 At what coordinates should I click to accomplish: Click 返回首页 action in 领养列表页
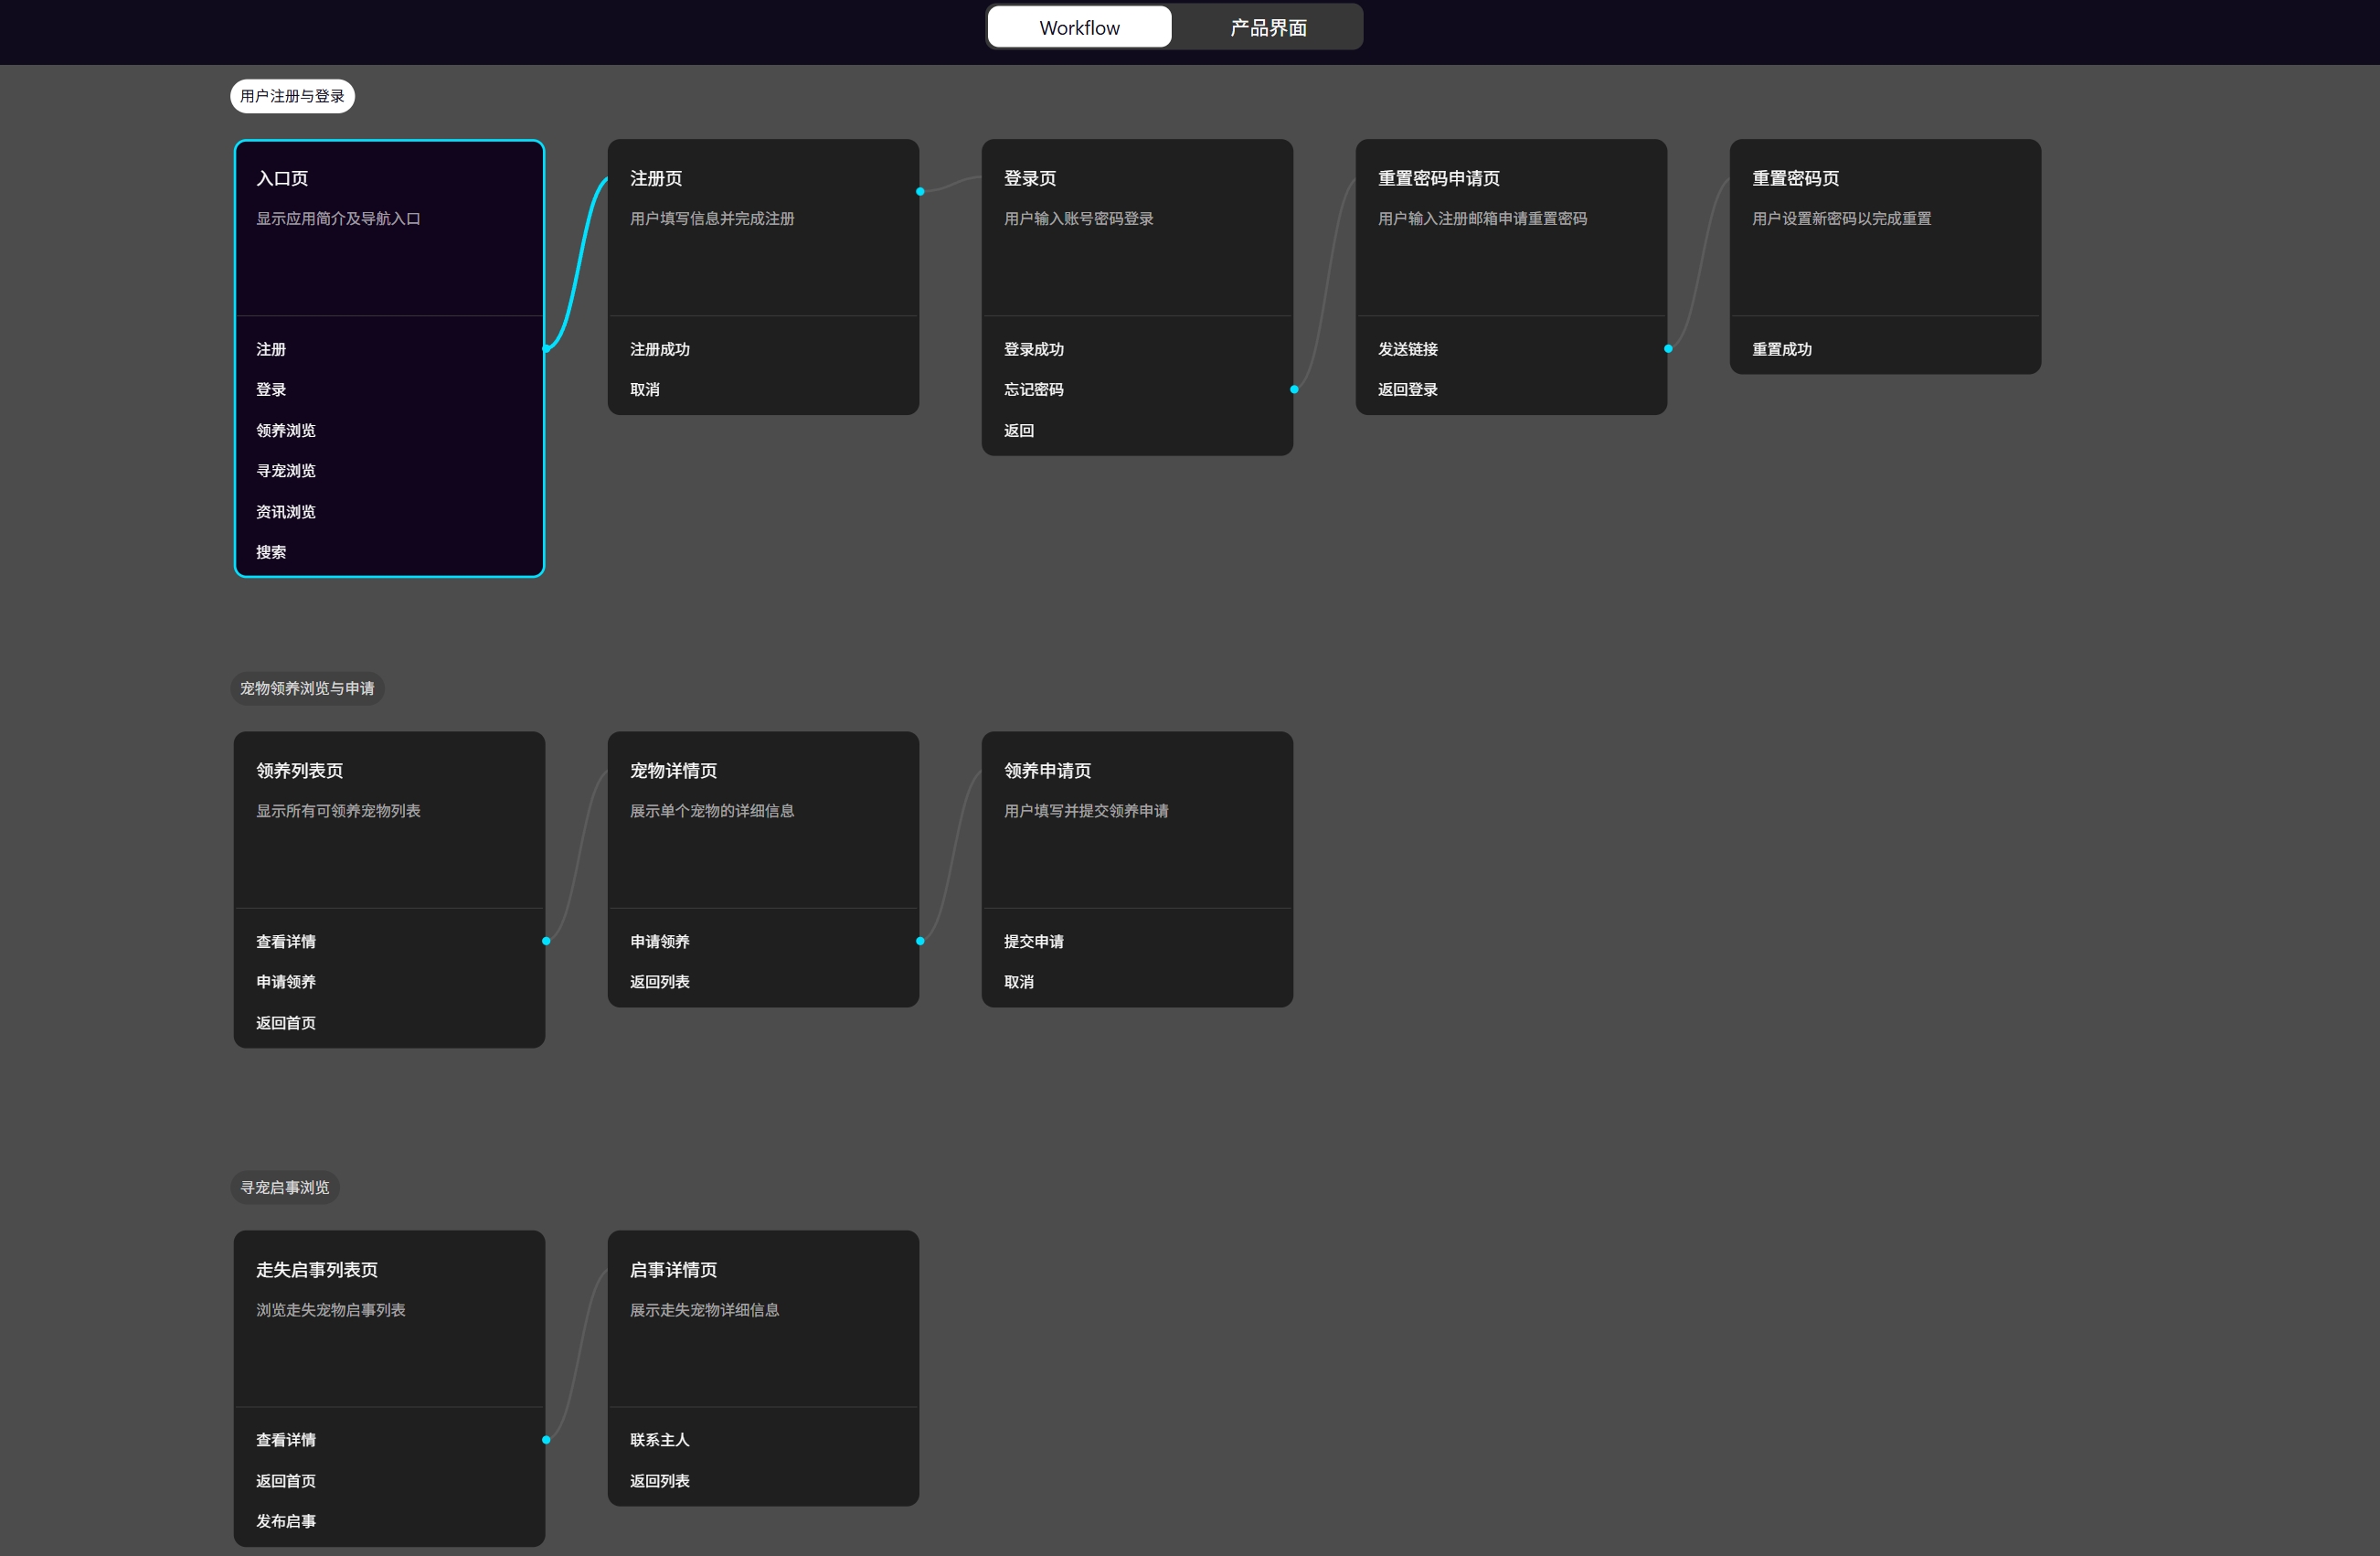(286, 1022)
